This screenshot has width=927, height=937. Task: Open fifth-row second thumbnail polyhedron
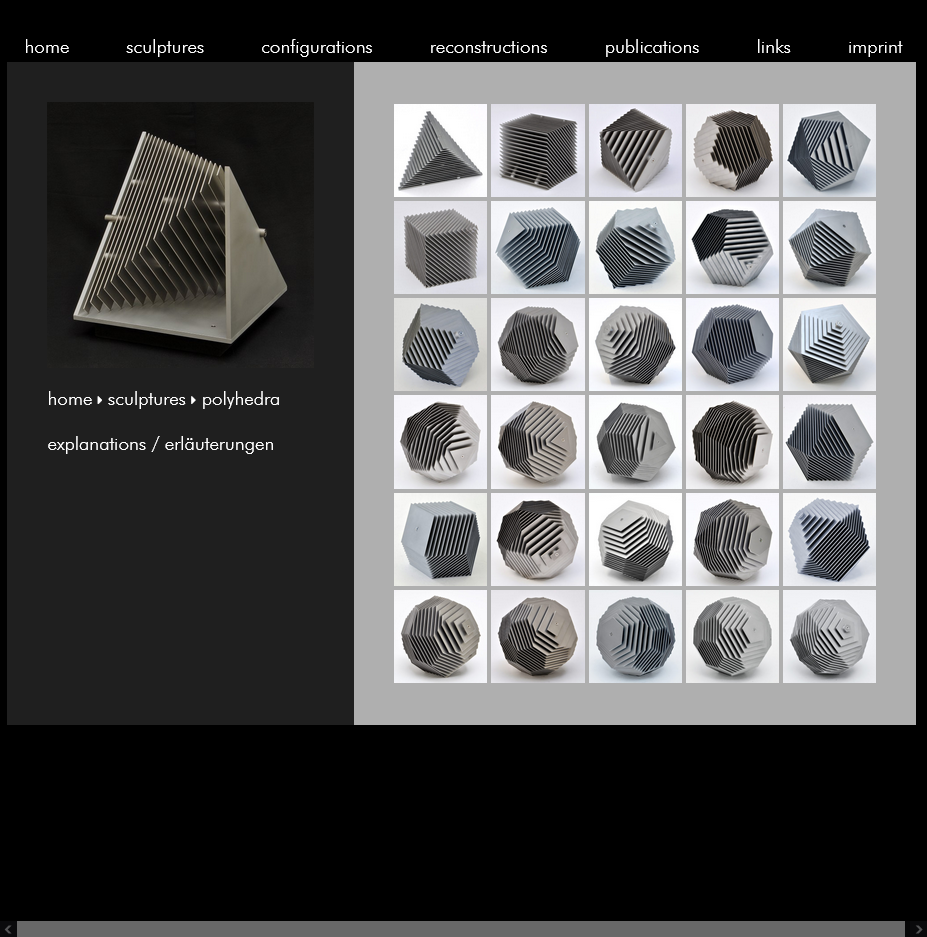(x=538, y=540)
